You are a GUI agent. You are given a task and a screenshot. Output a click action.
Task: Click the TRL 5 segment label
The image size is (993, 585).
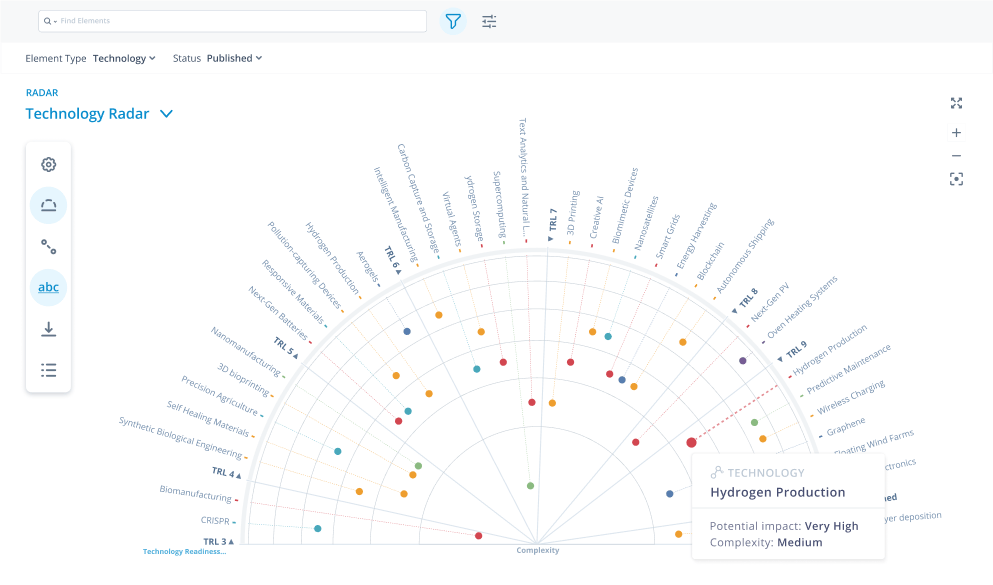pos(284,347)
